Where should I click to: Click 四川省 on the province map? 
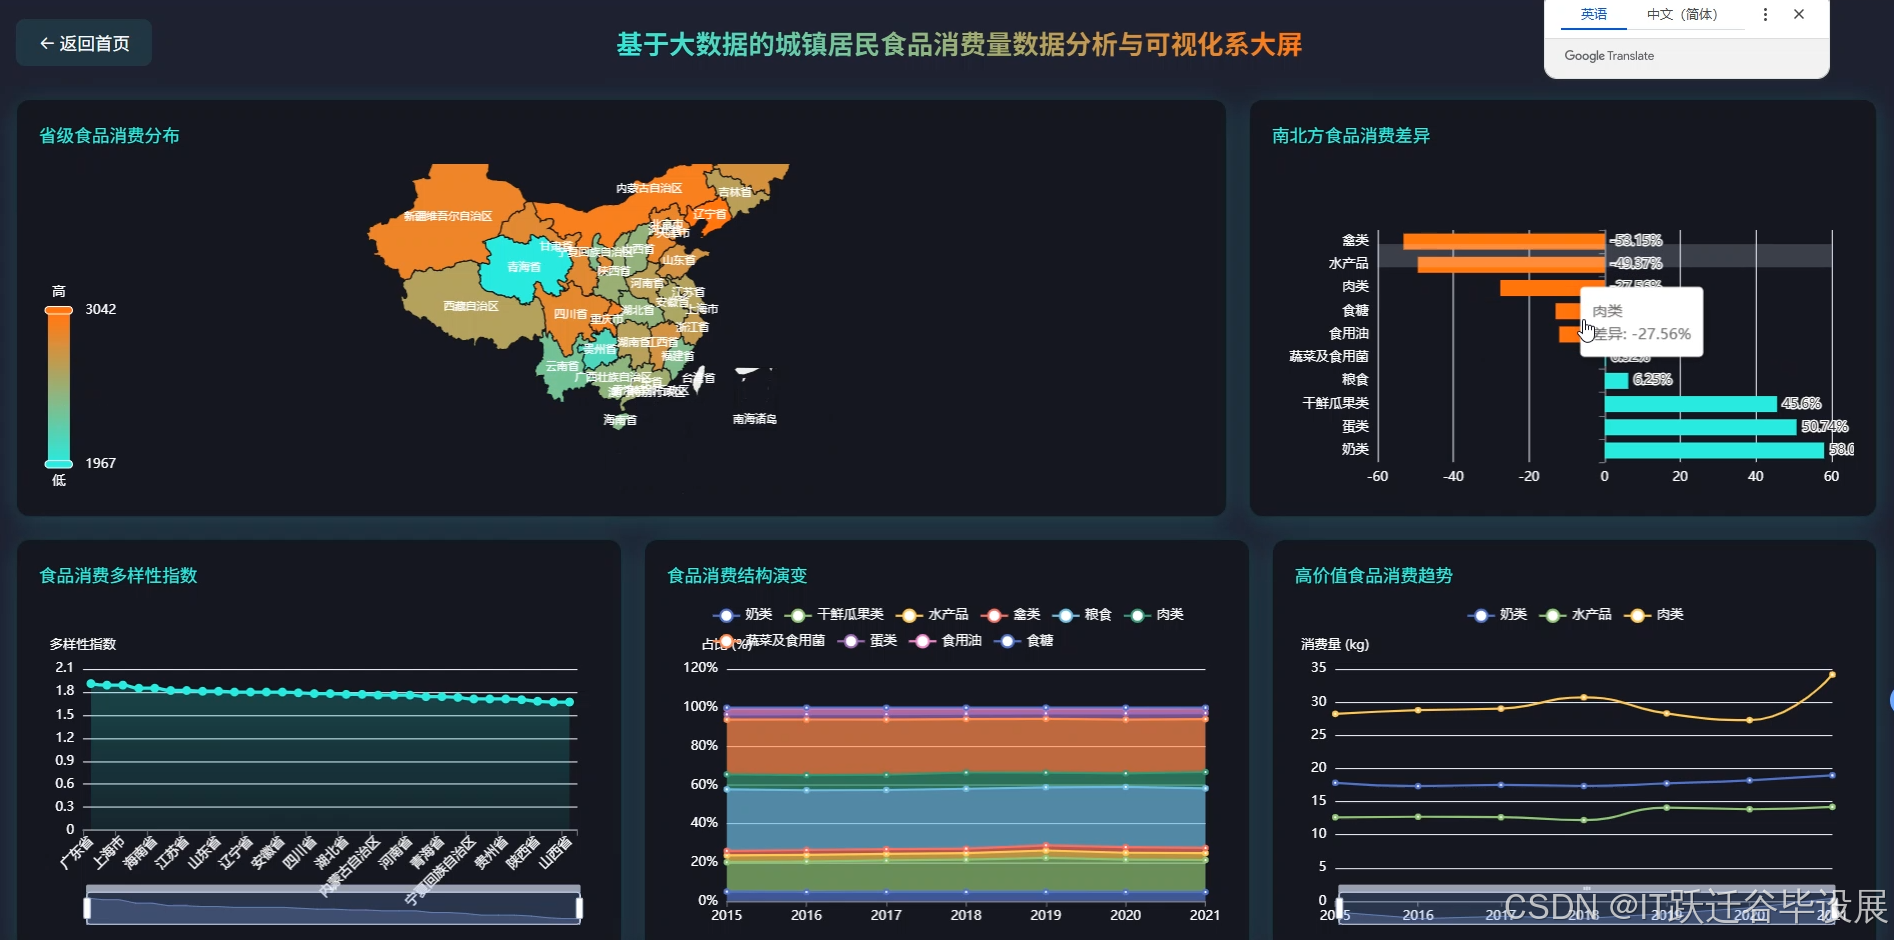[x=569, y=313]
